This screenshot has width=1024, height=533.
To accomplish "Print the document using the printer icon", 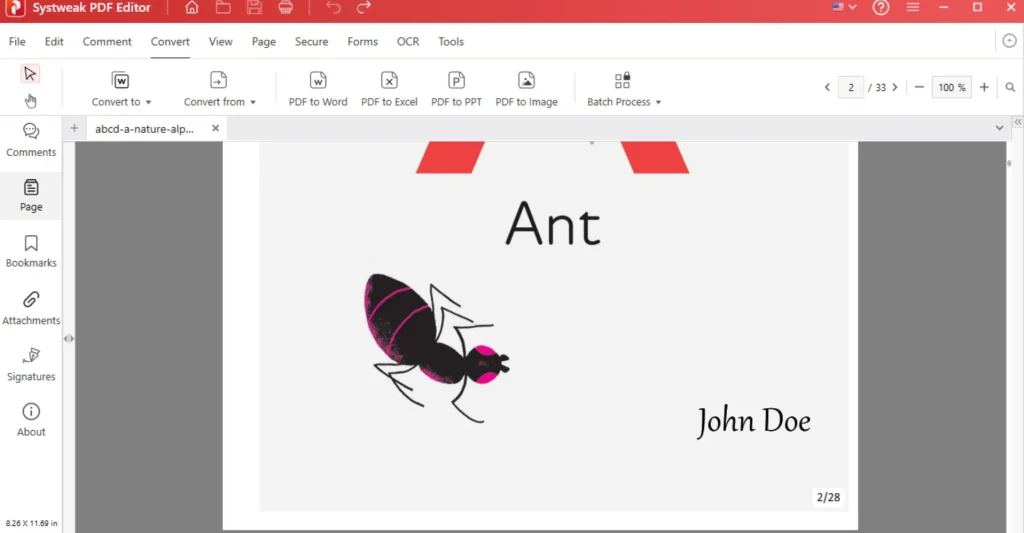I will 285,8.
